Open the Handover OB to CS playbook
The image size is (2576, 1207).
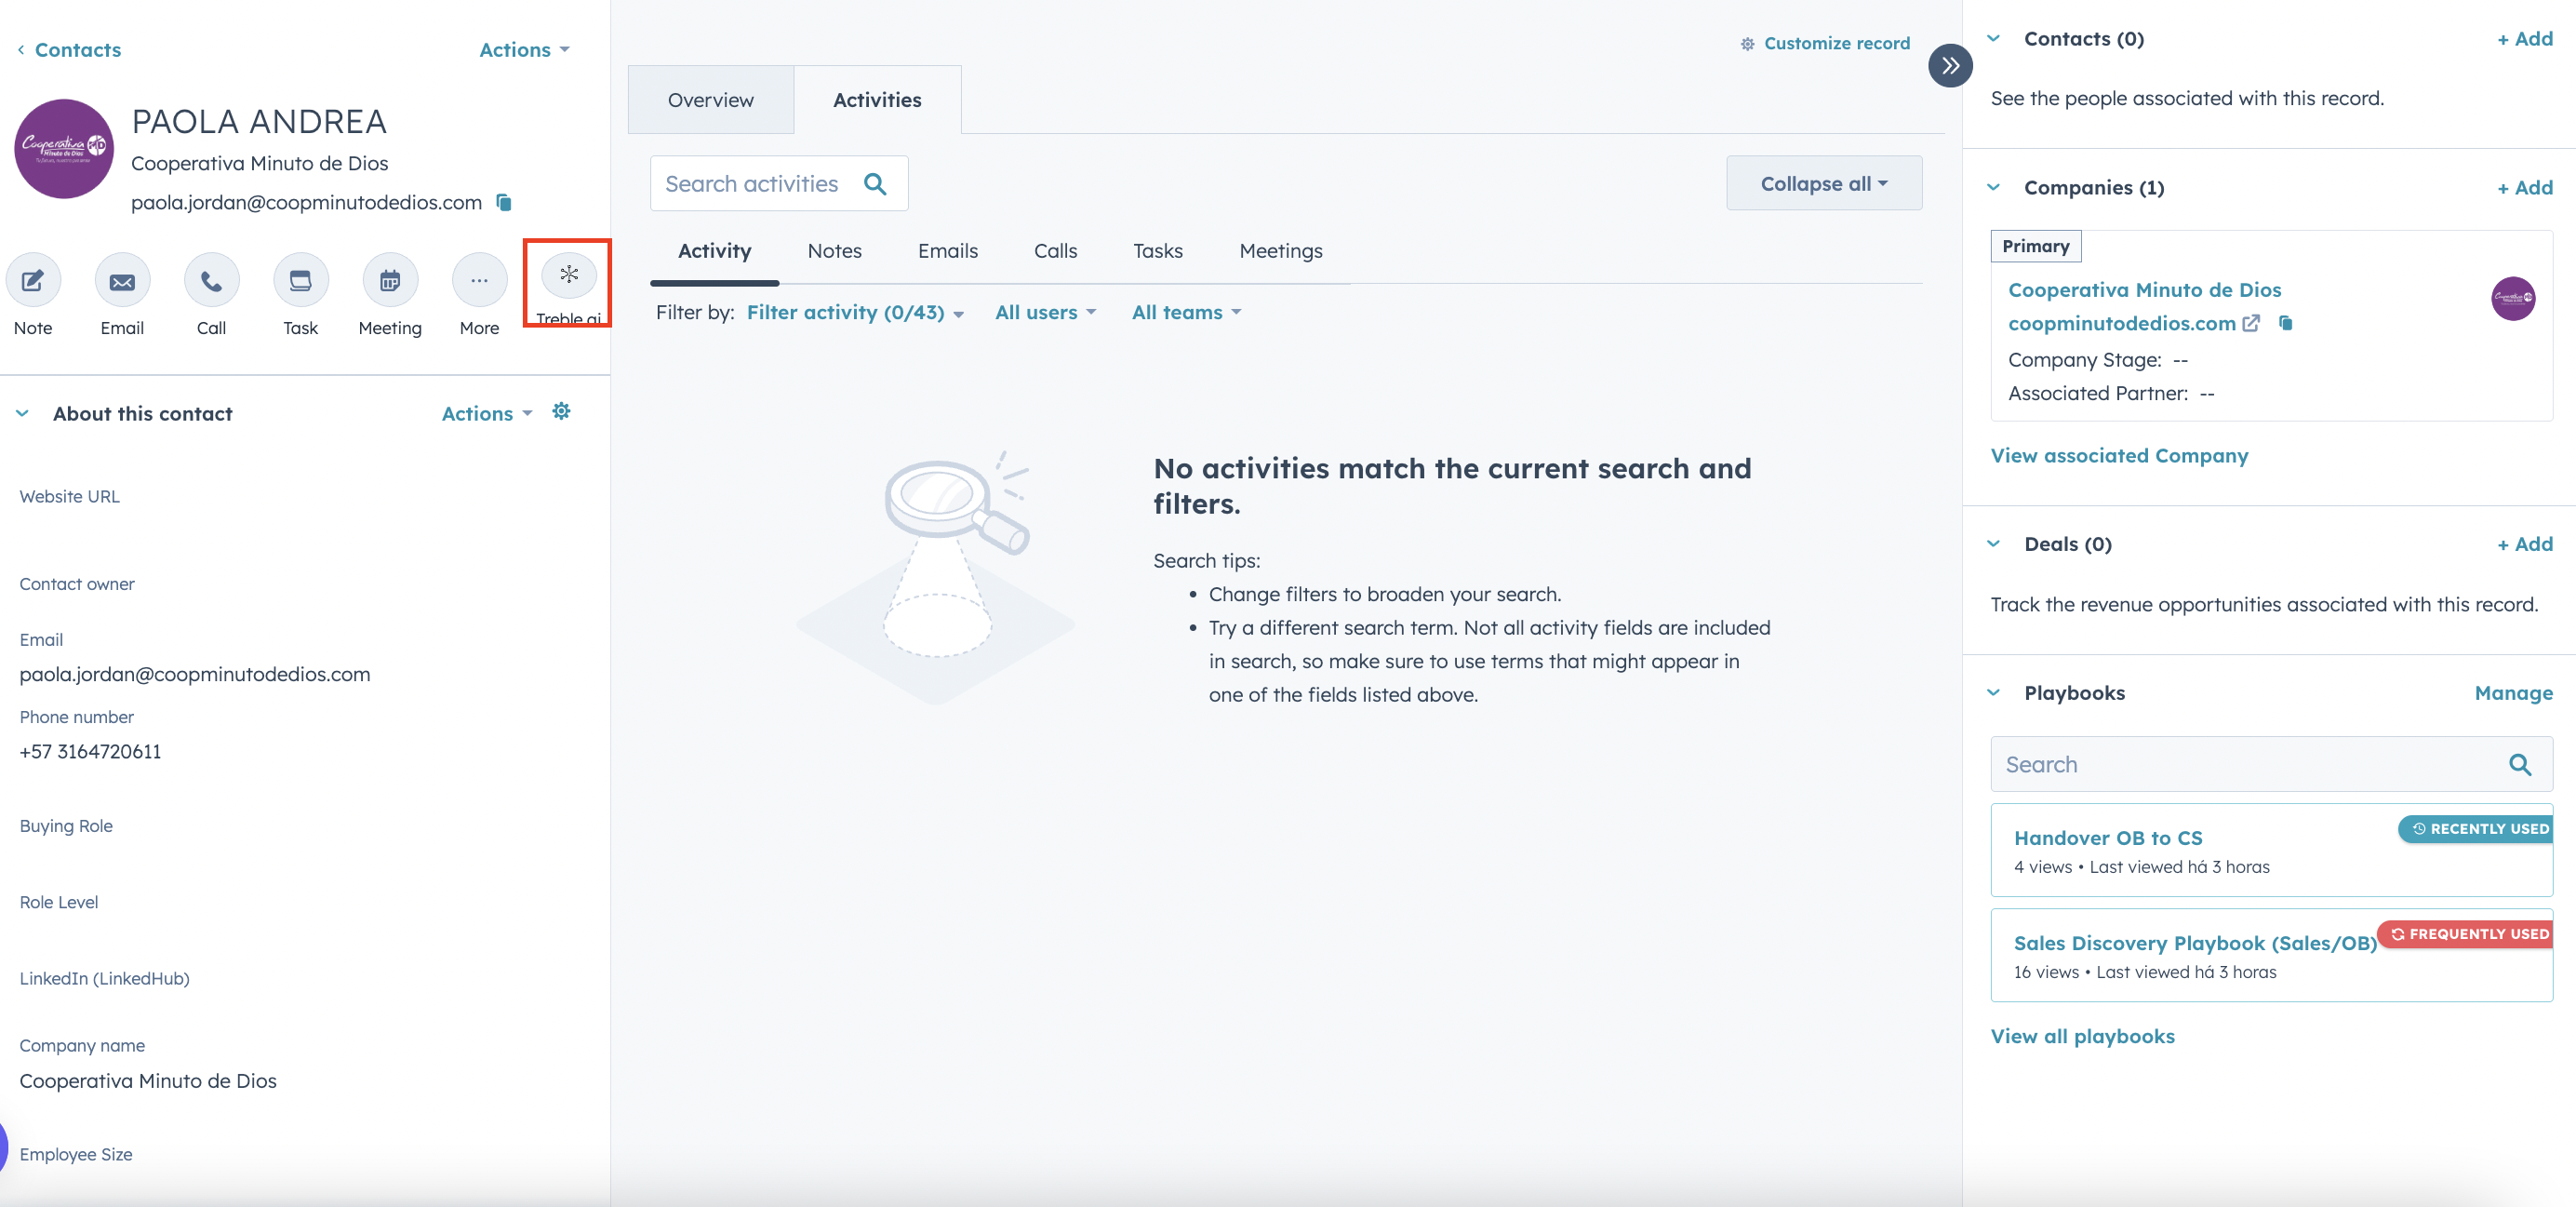(2107, 838)
